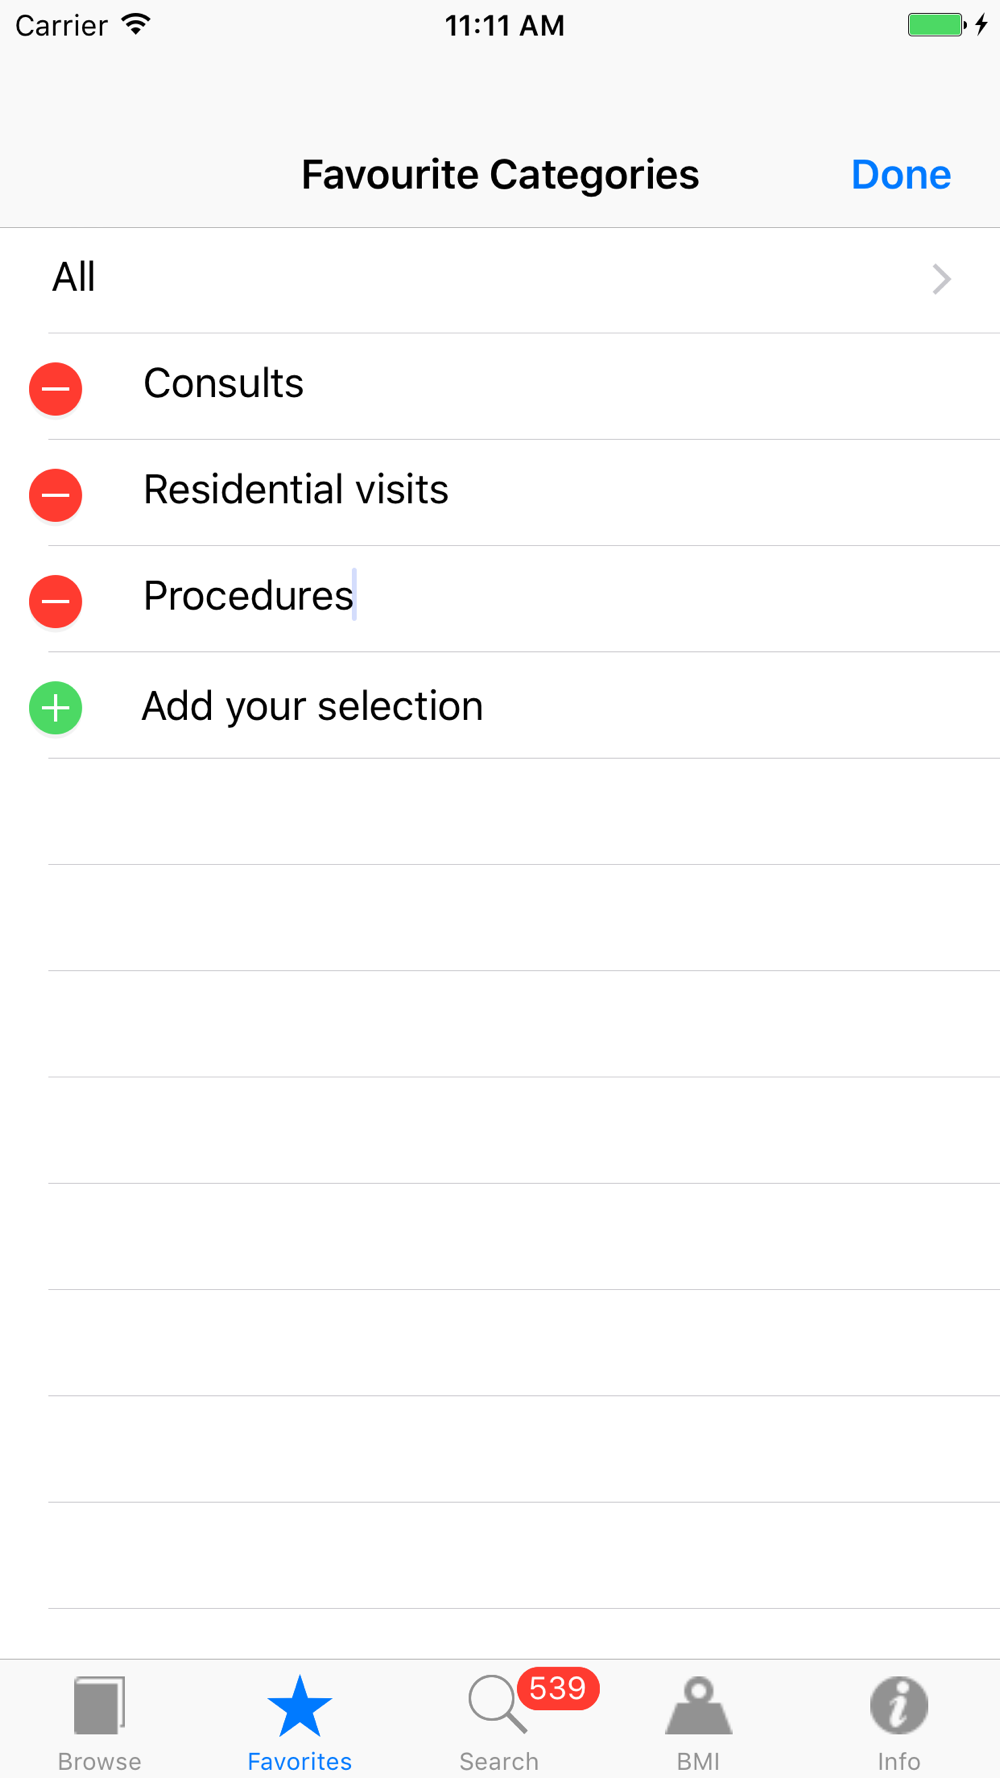Tap the Wi-Fi status icon
The image size is (1000, 1778).
[x=136, y=25]
